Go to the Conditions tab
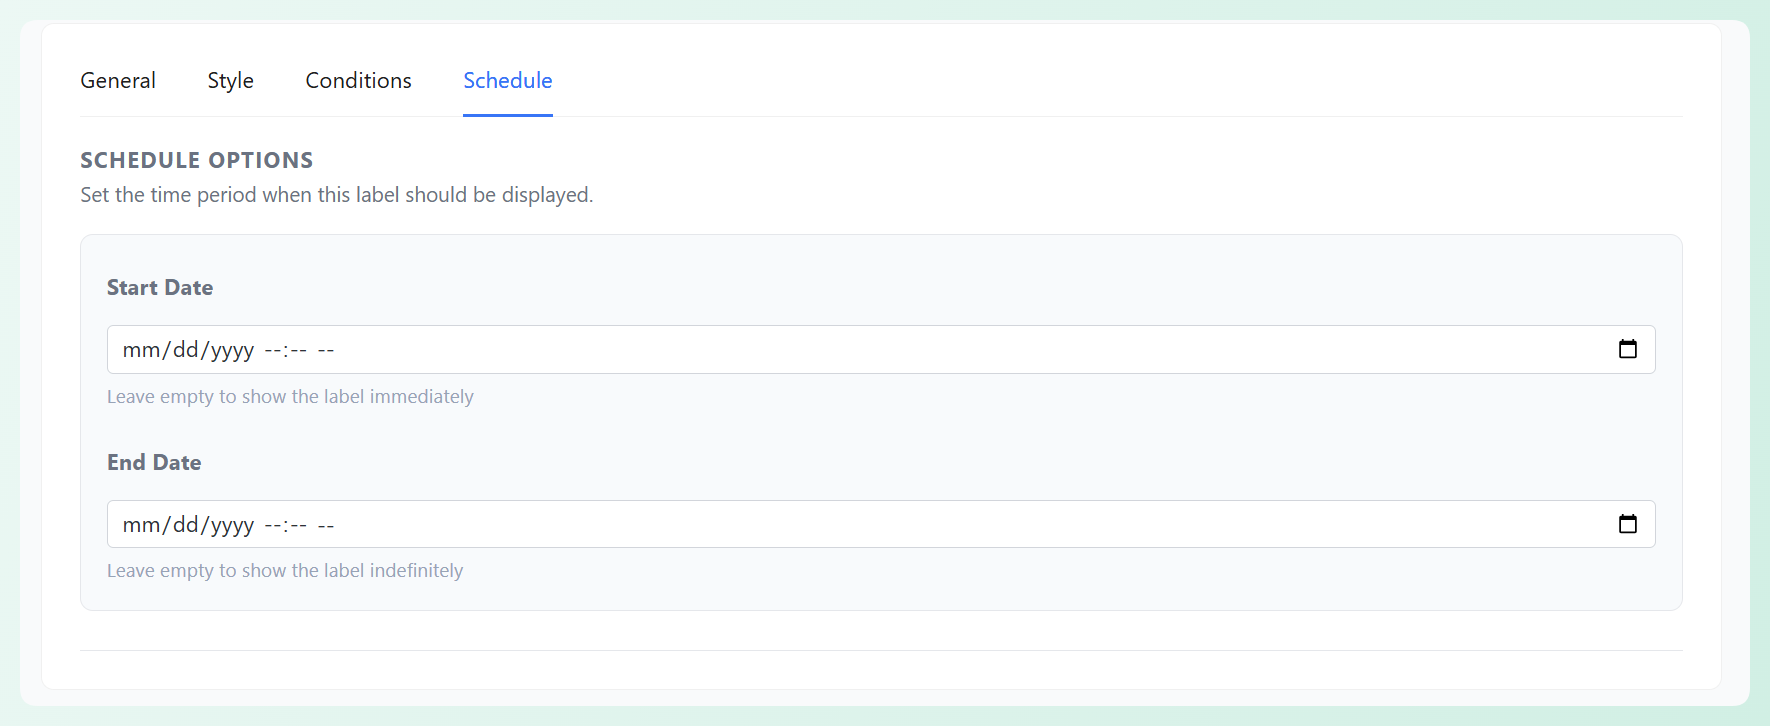Screen dimensions: 1770x726 pyautogui.click(x=358, y=80)
